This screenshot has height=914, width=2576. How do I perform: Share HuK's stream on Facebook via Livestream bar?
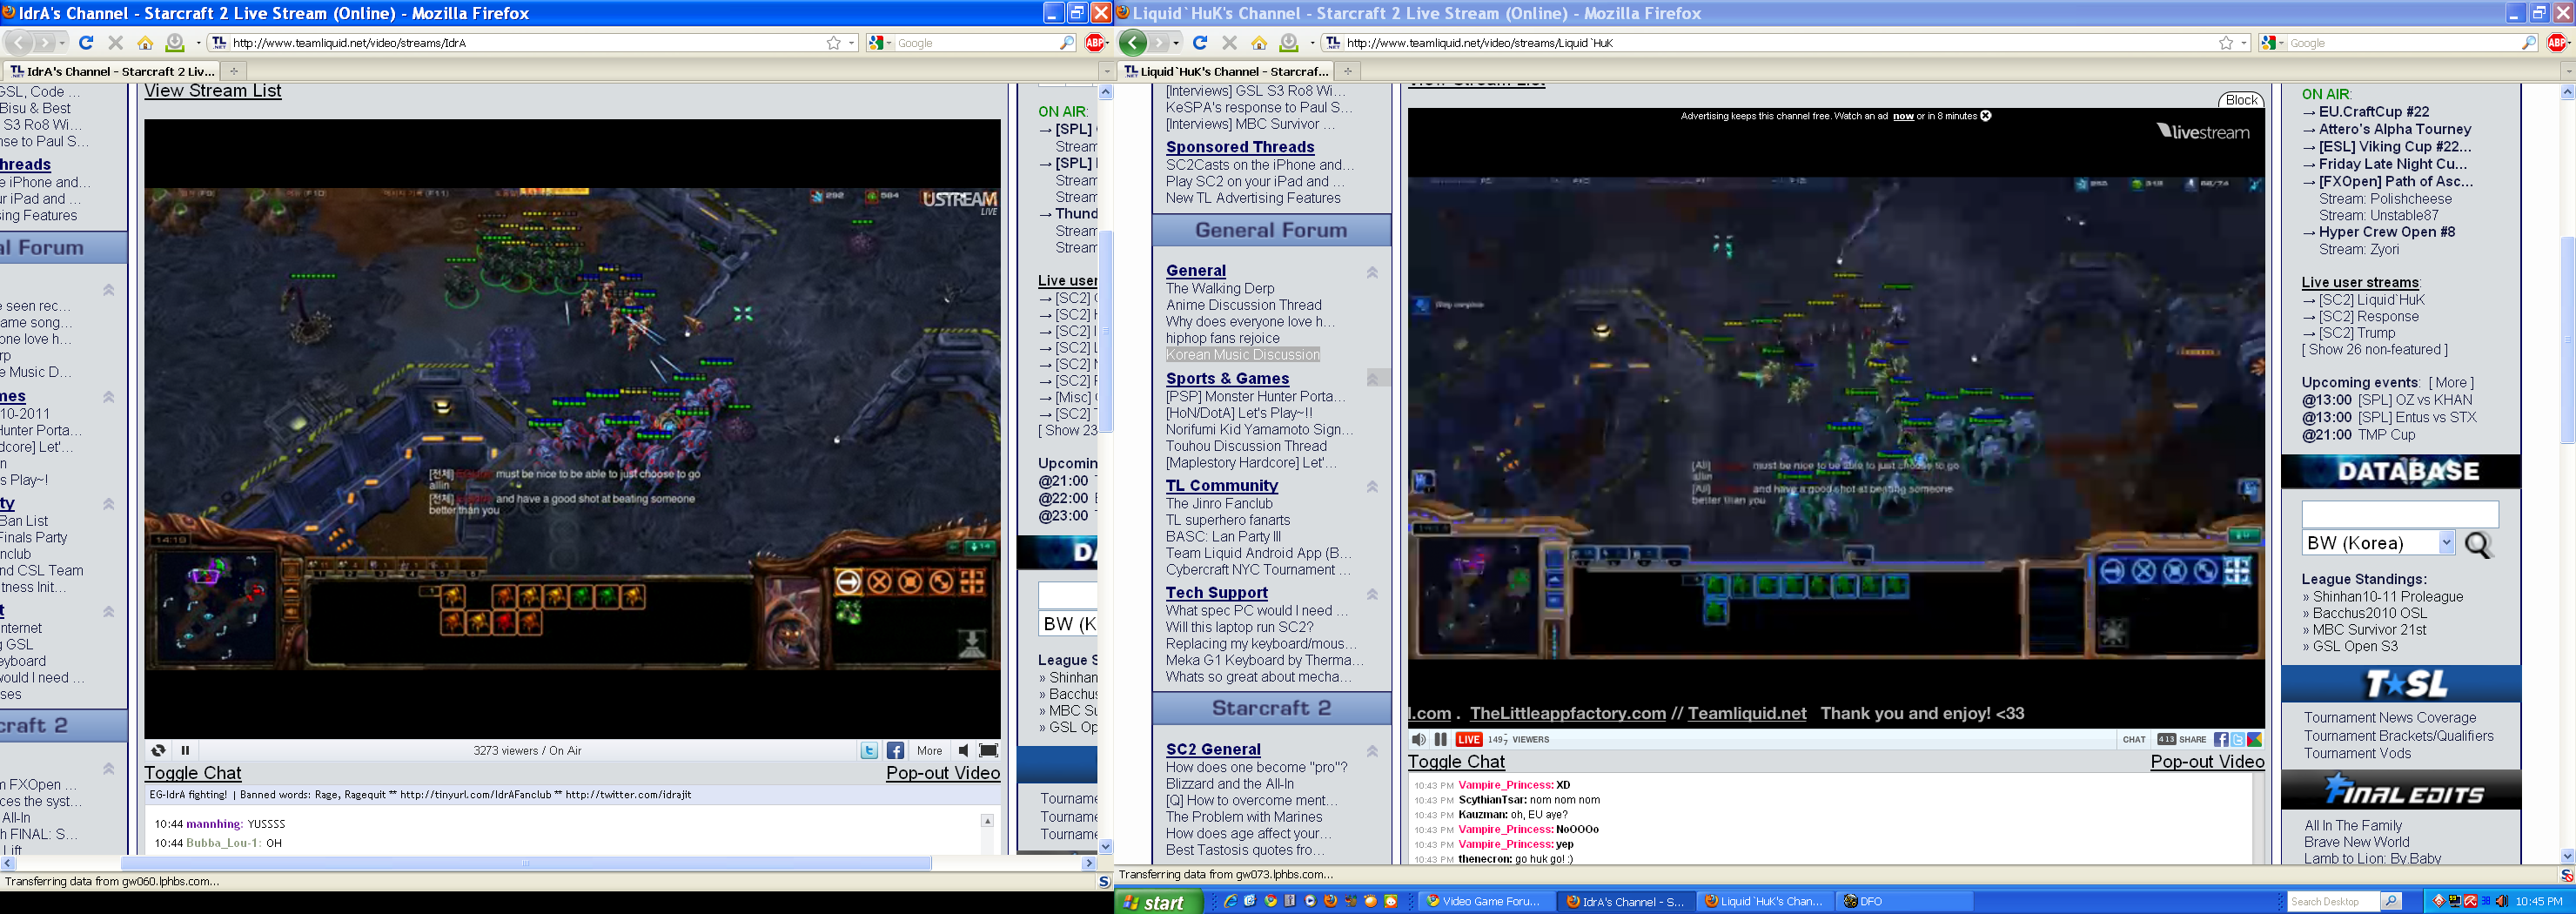(x=2220, y=739)
